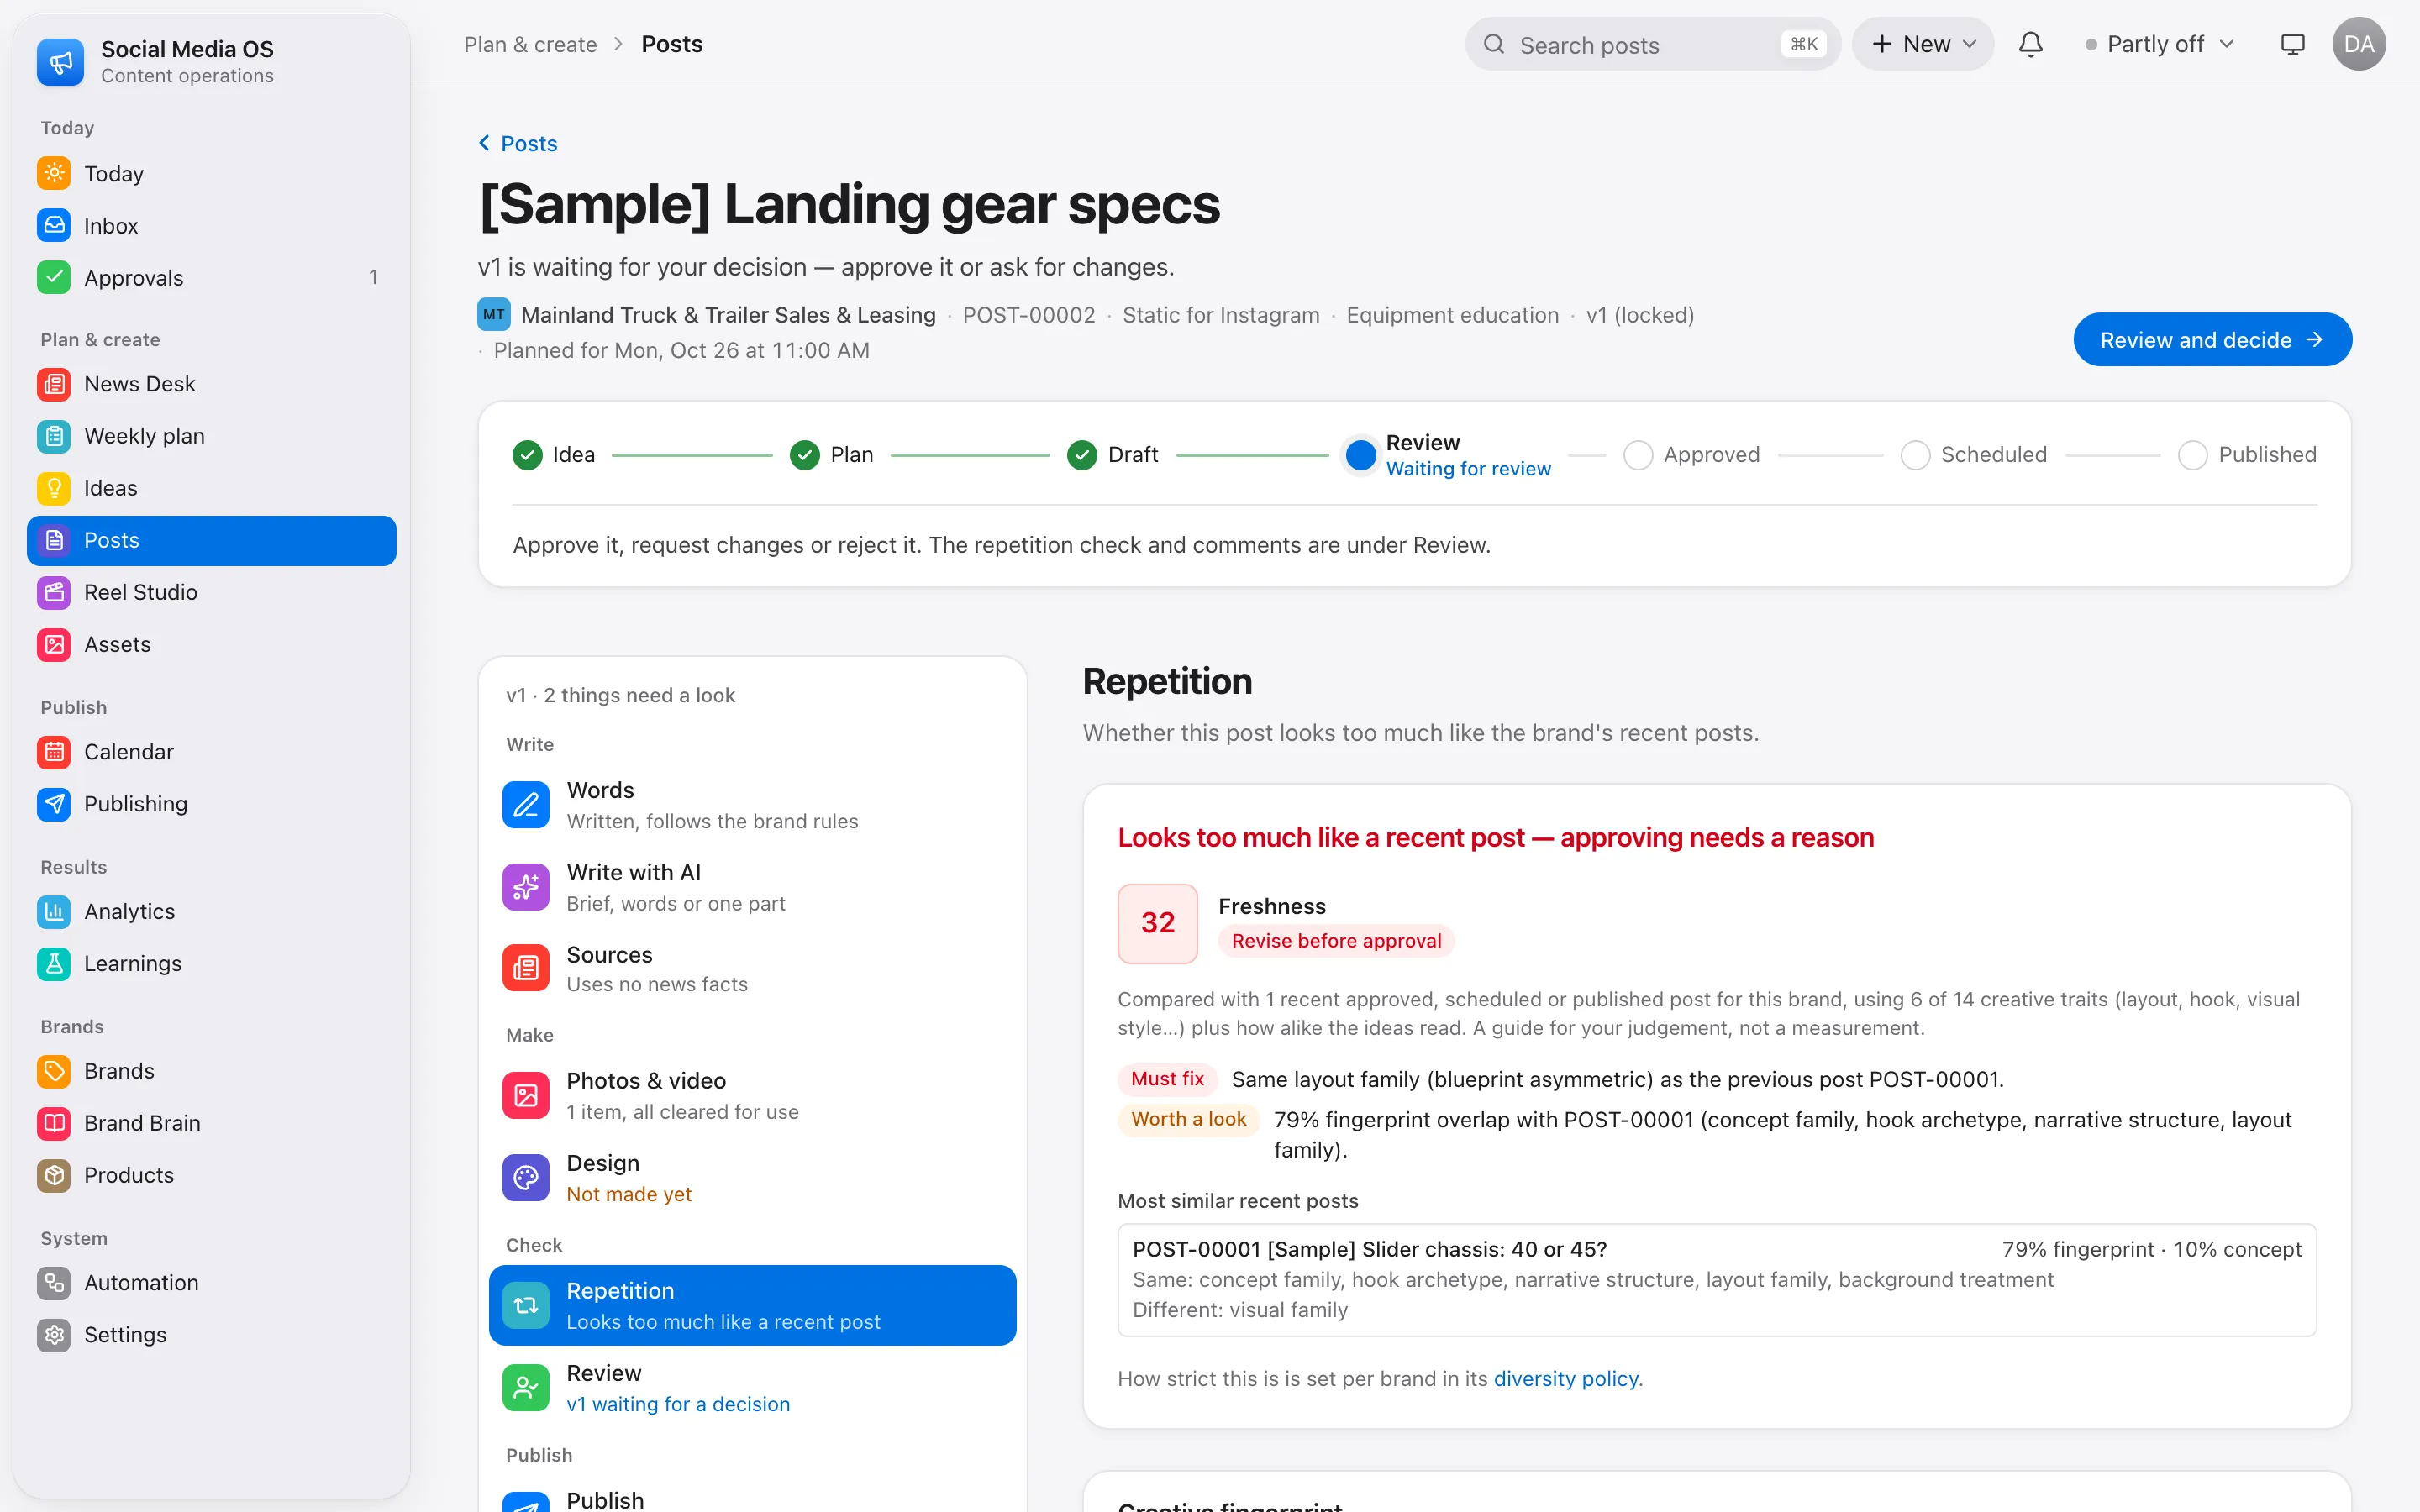Image resolution: width=2420 pixels, height=1512 pixels.
Task: Open Settings in the sidebar
Action: pyautogui.click(x=211, y=1334)
